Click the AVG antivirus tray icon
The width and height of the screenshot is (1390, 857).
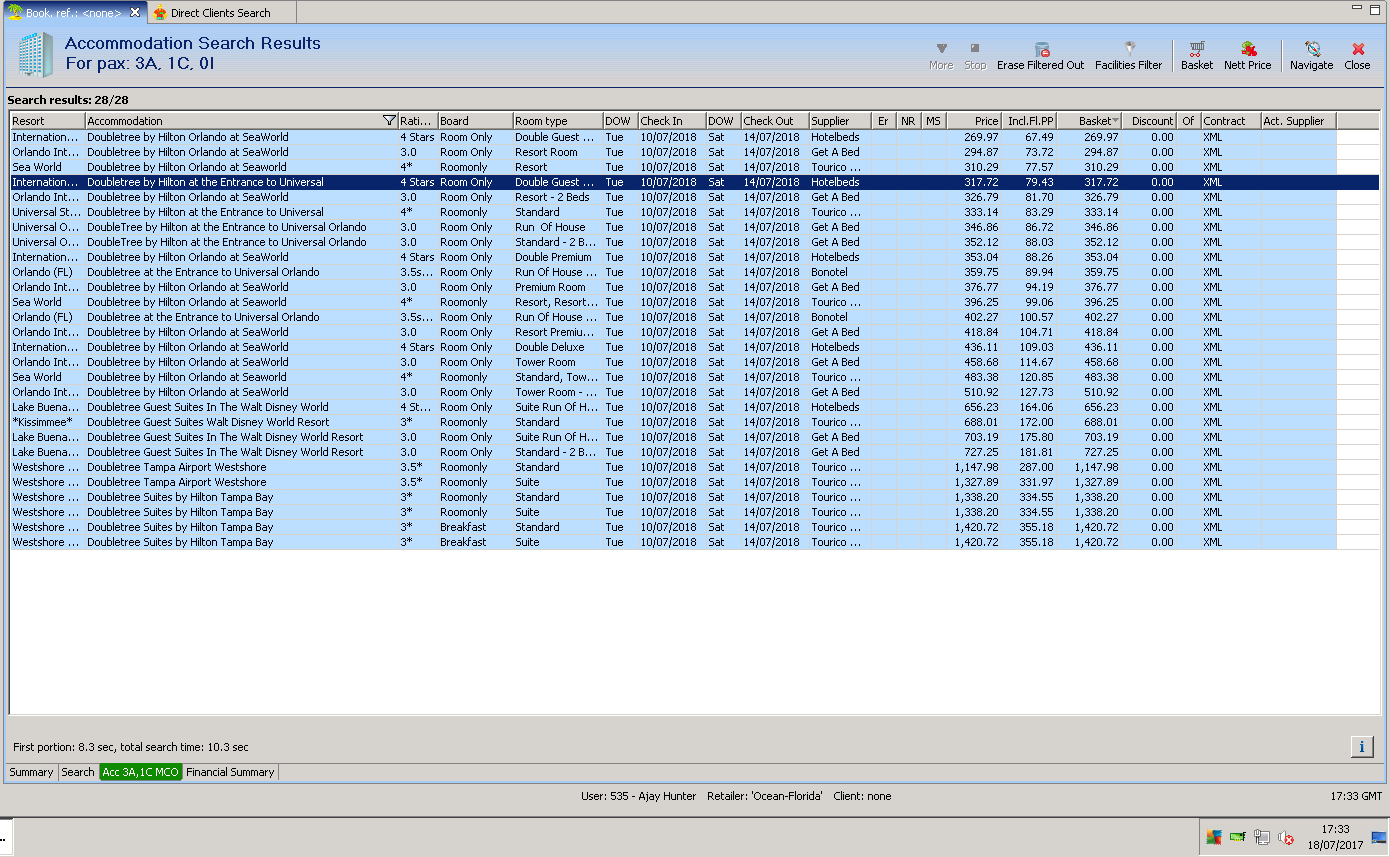pyautogui.click(x=1214, y=838)
